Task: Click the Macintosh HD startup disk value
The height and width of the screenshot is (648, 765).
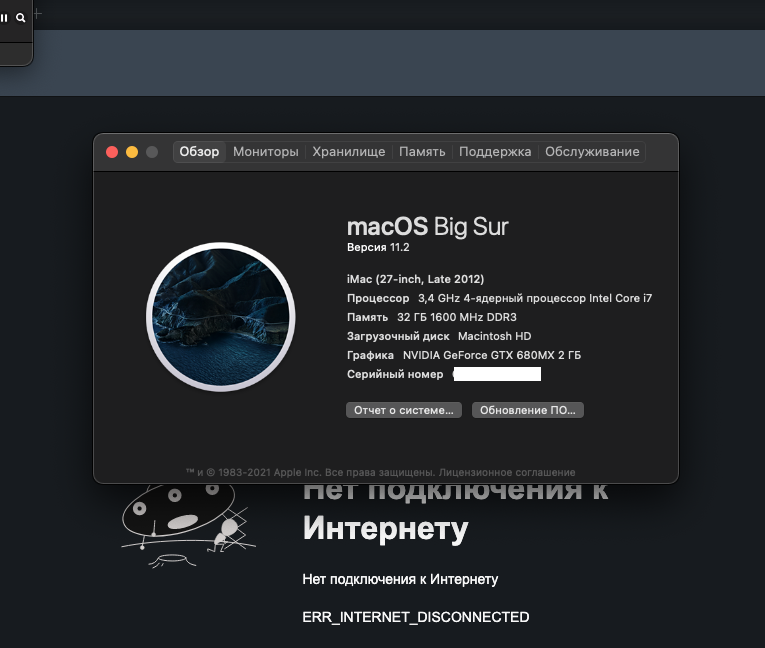Action: tap(494, 336)
